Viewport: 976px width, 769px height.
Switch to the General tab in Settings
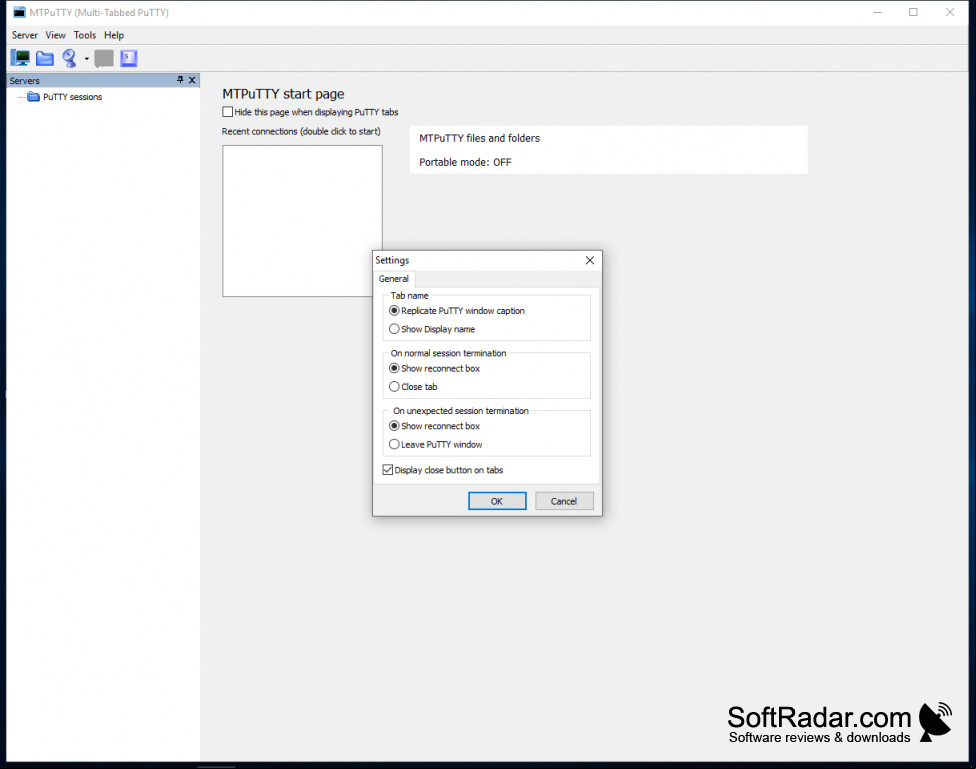(x=394, y=279)
